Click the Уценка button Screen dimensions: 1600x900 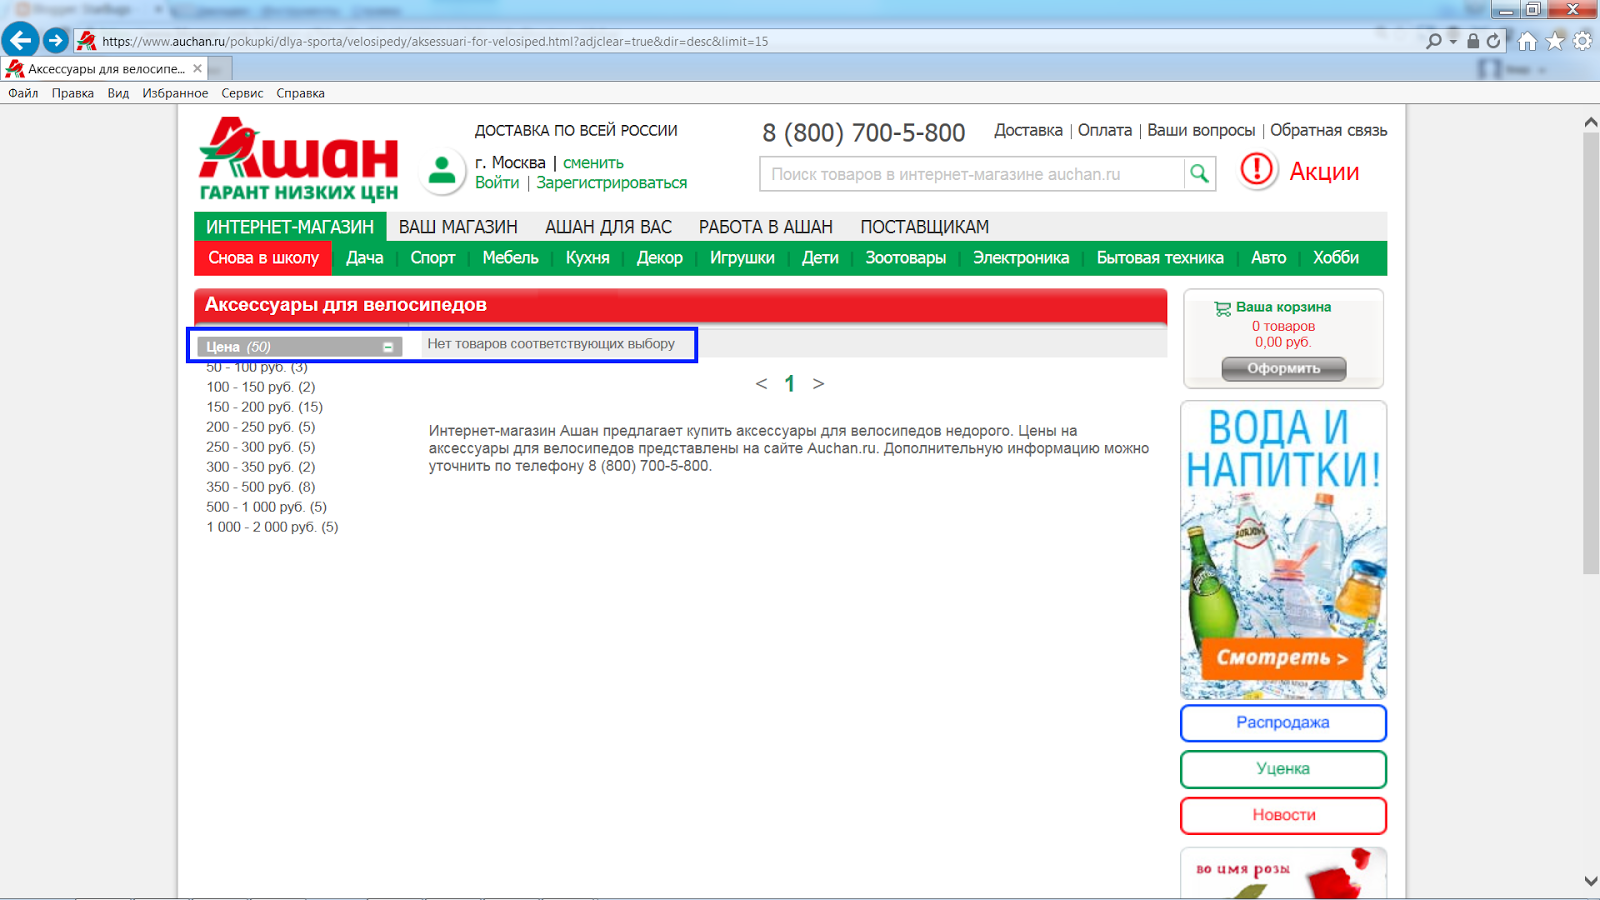[x=1283, y=769]
